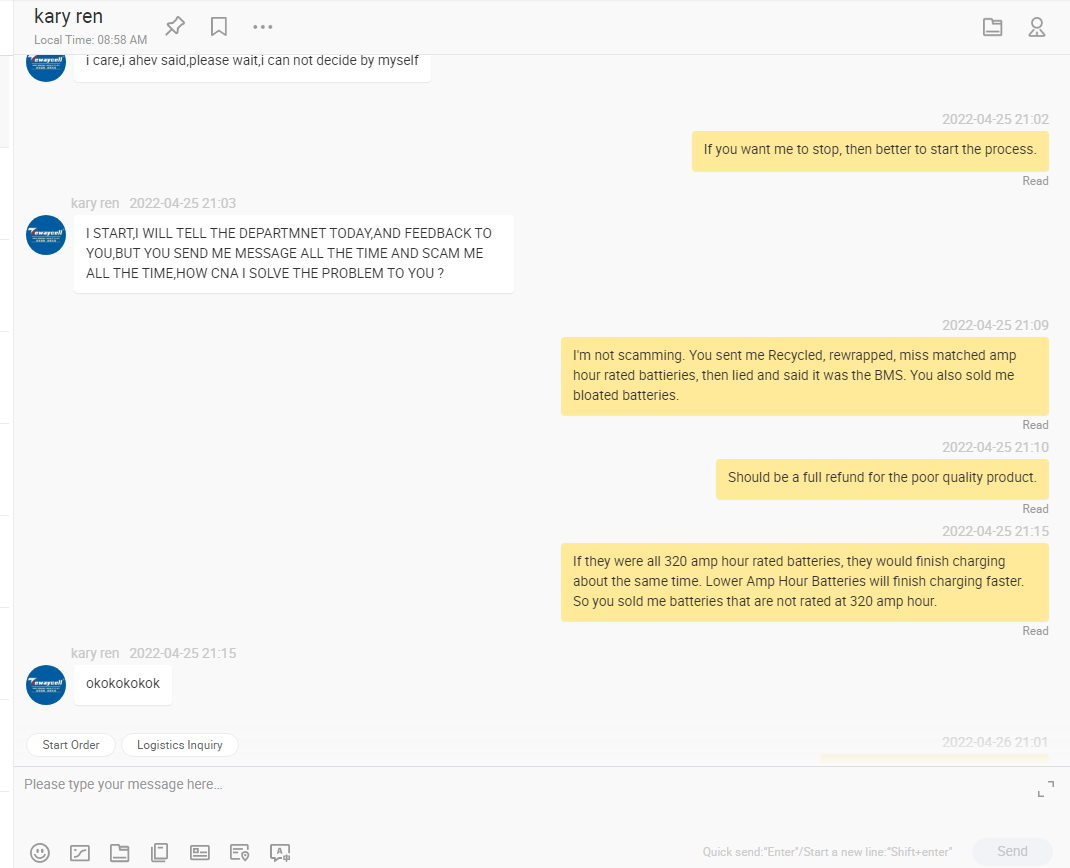Open the files folder icon in the header
Viewport: 1070px width, 868px height.
click(x=992, y=27)
